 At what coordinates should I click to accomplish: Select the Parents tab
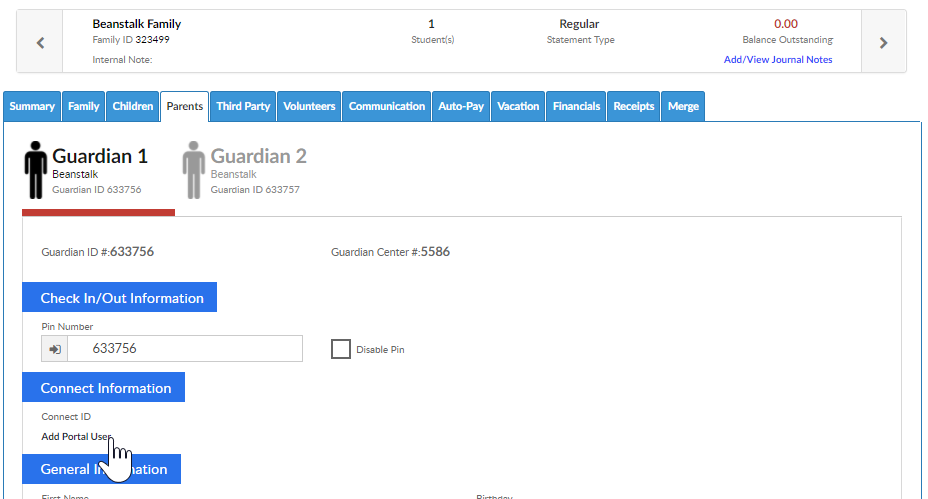click(185, 107)
